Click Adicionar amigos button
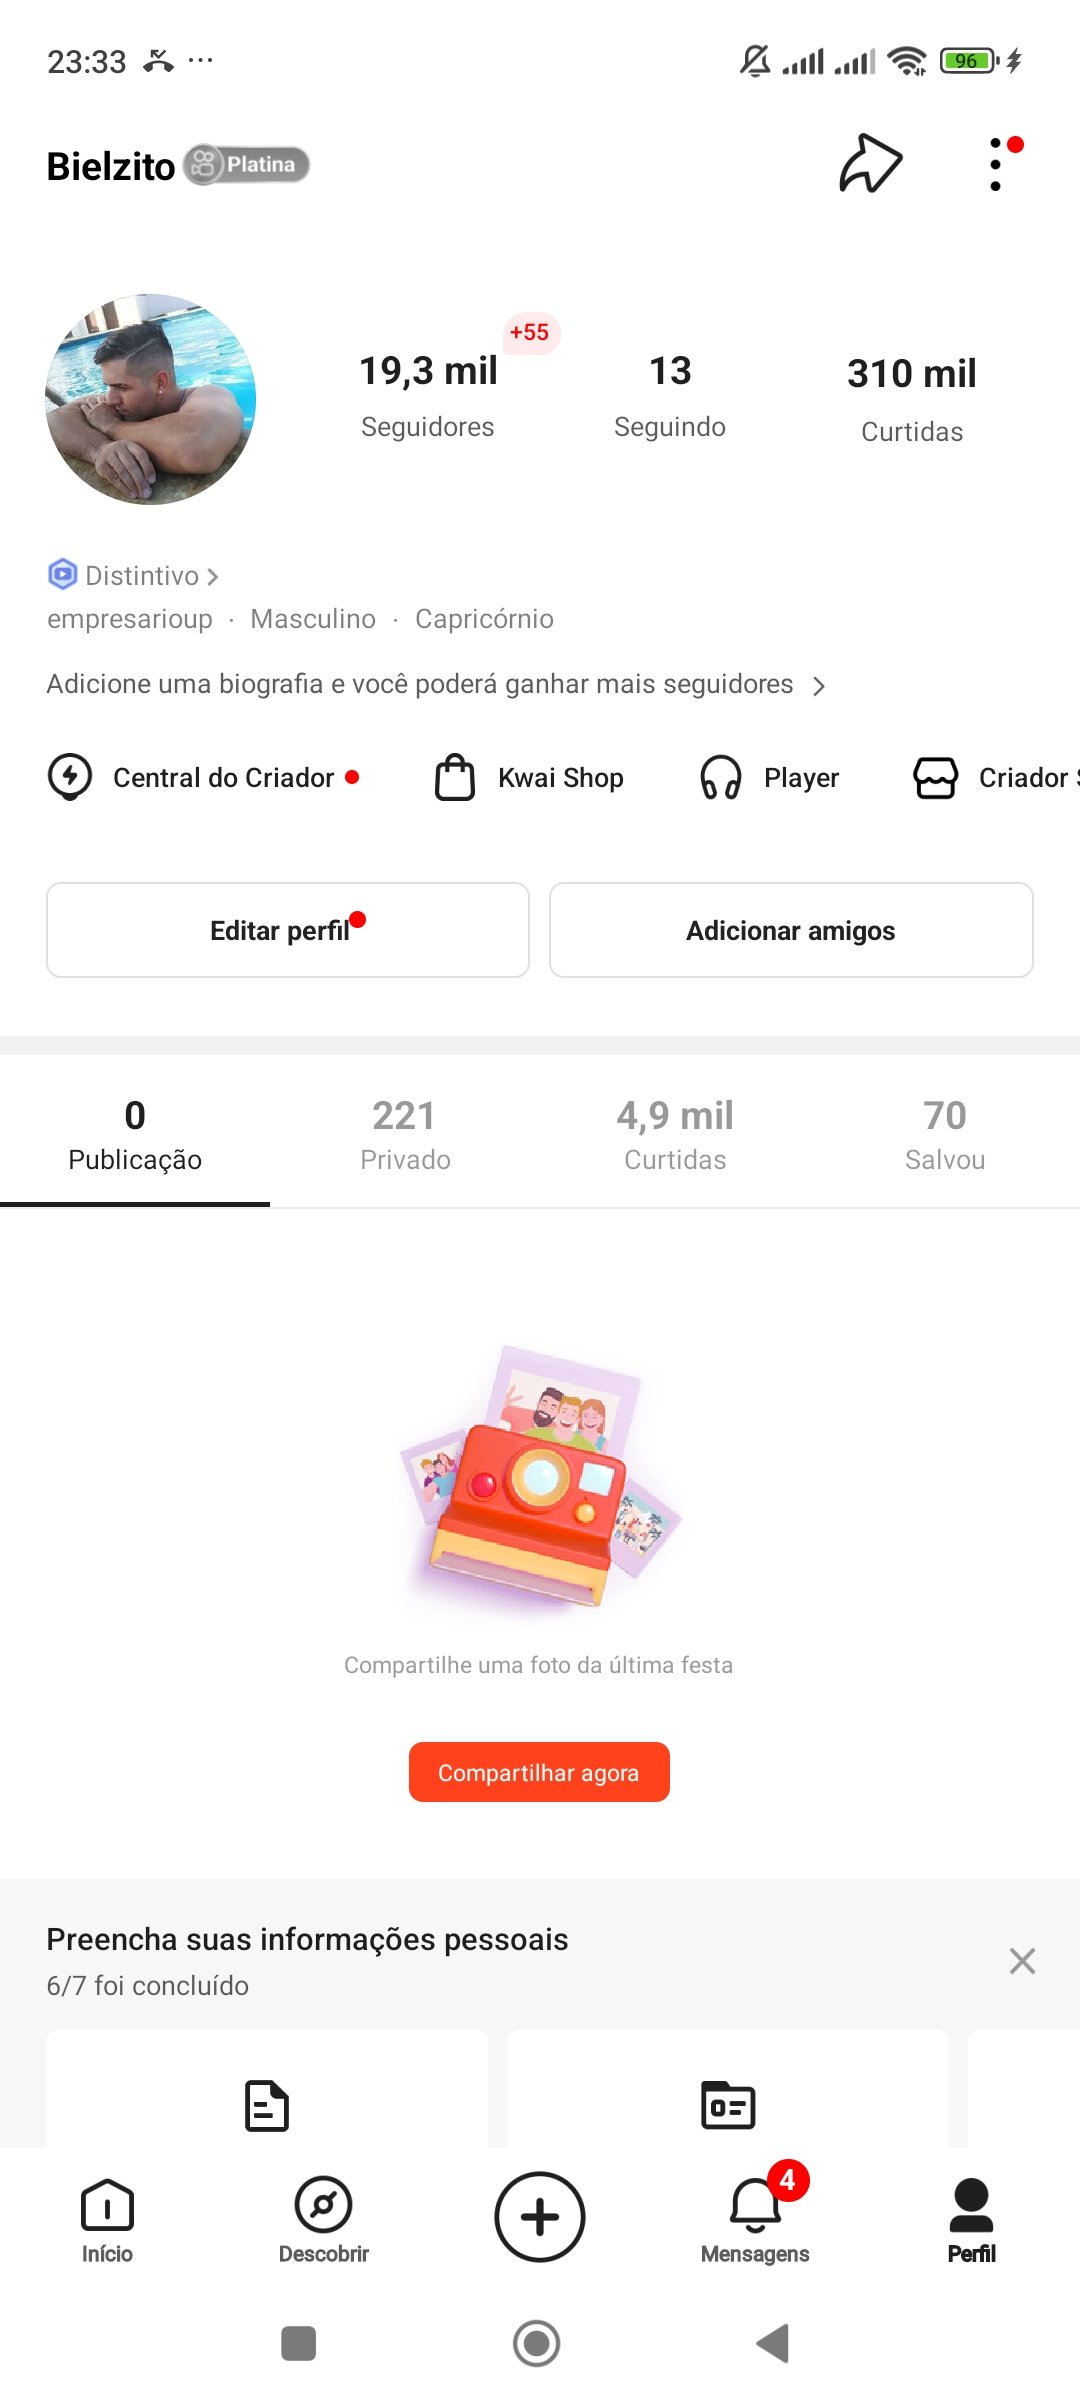Viewport: 1080px width, 2400px height. tap(791, 930)
